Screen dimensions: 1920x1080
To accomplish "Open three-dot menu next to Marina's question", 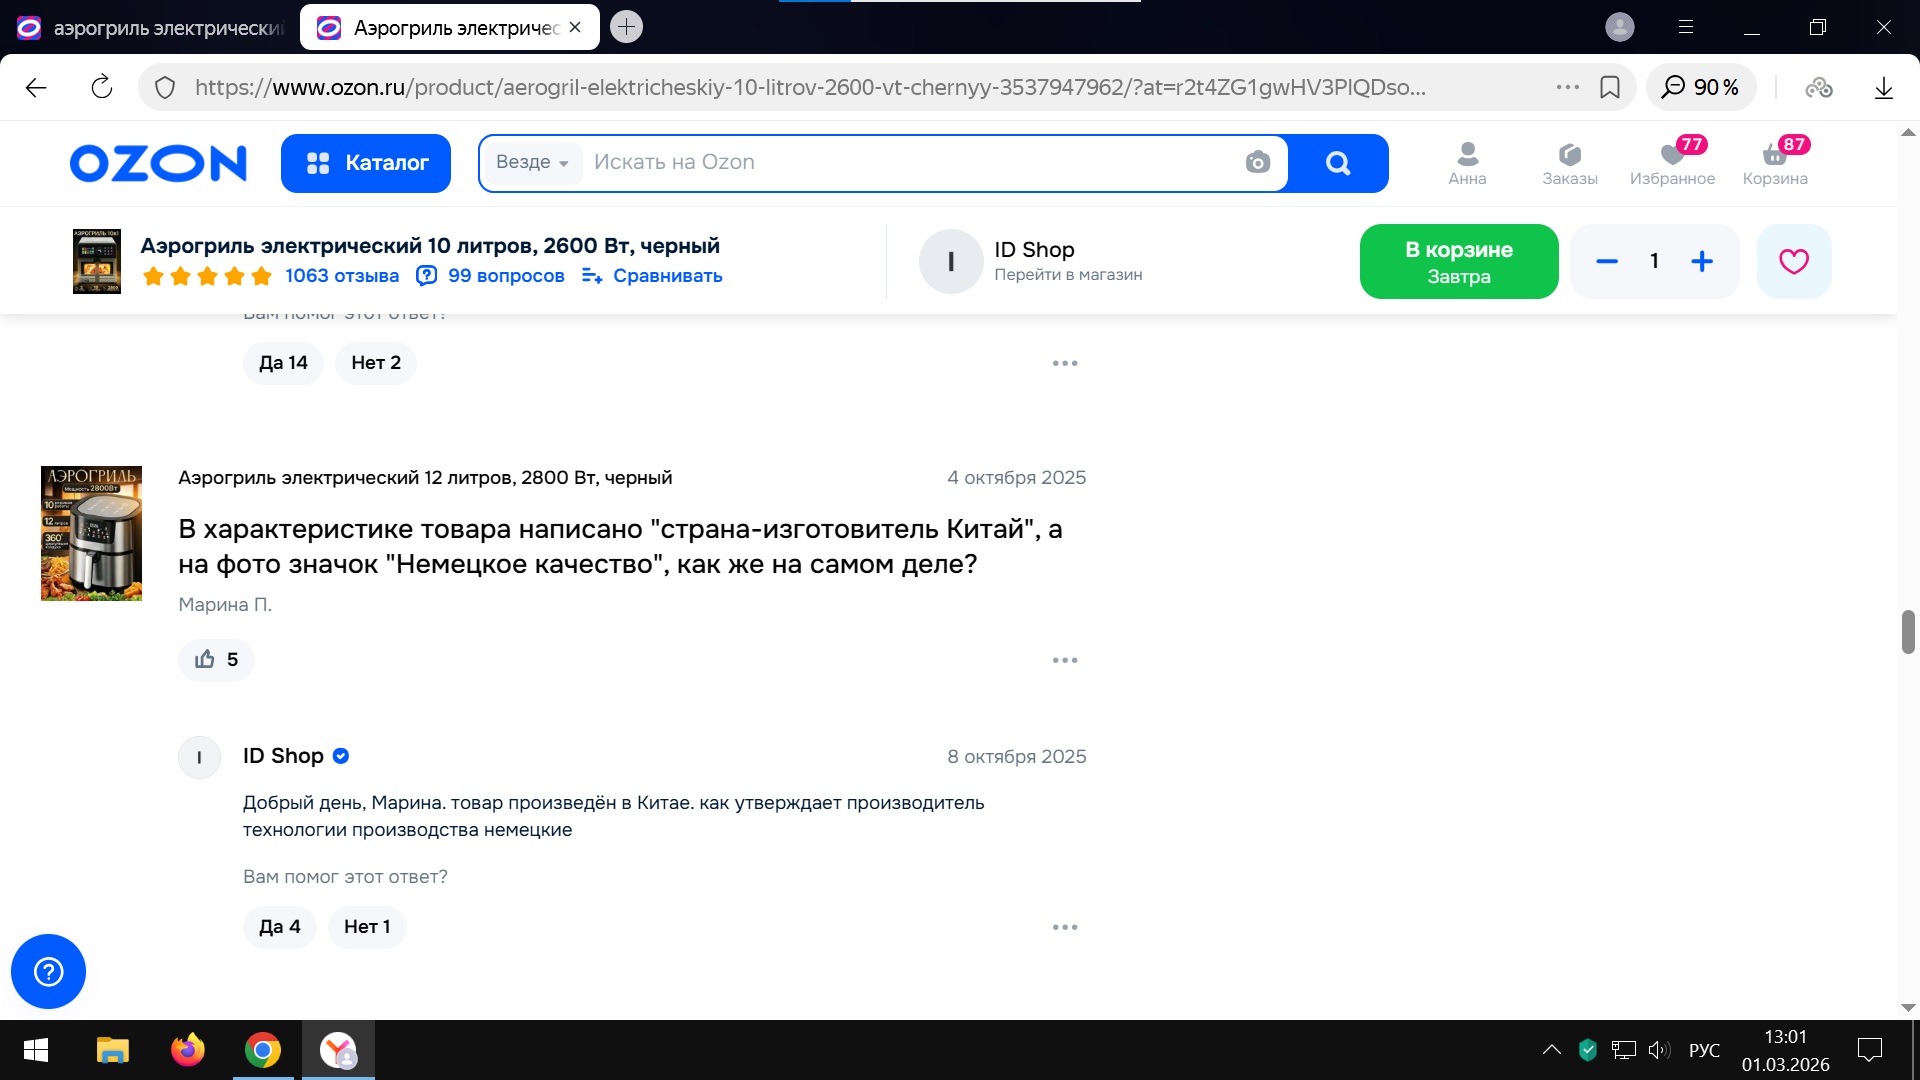I will pyautogui.click(x=1064, y=660).
